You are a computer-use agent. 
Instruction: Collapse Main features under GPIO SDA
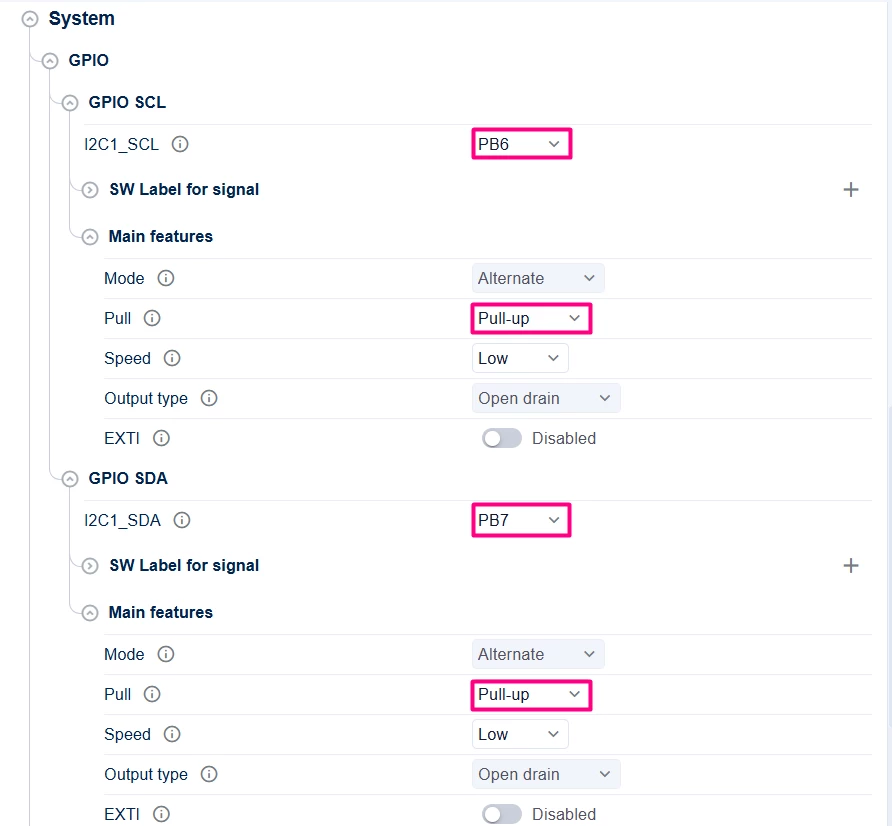point(90,613)
